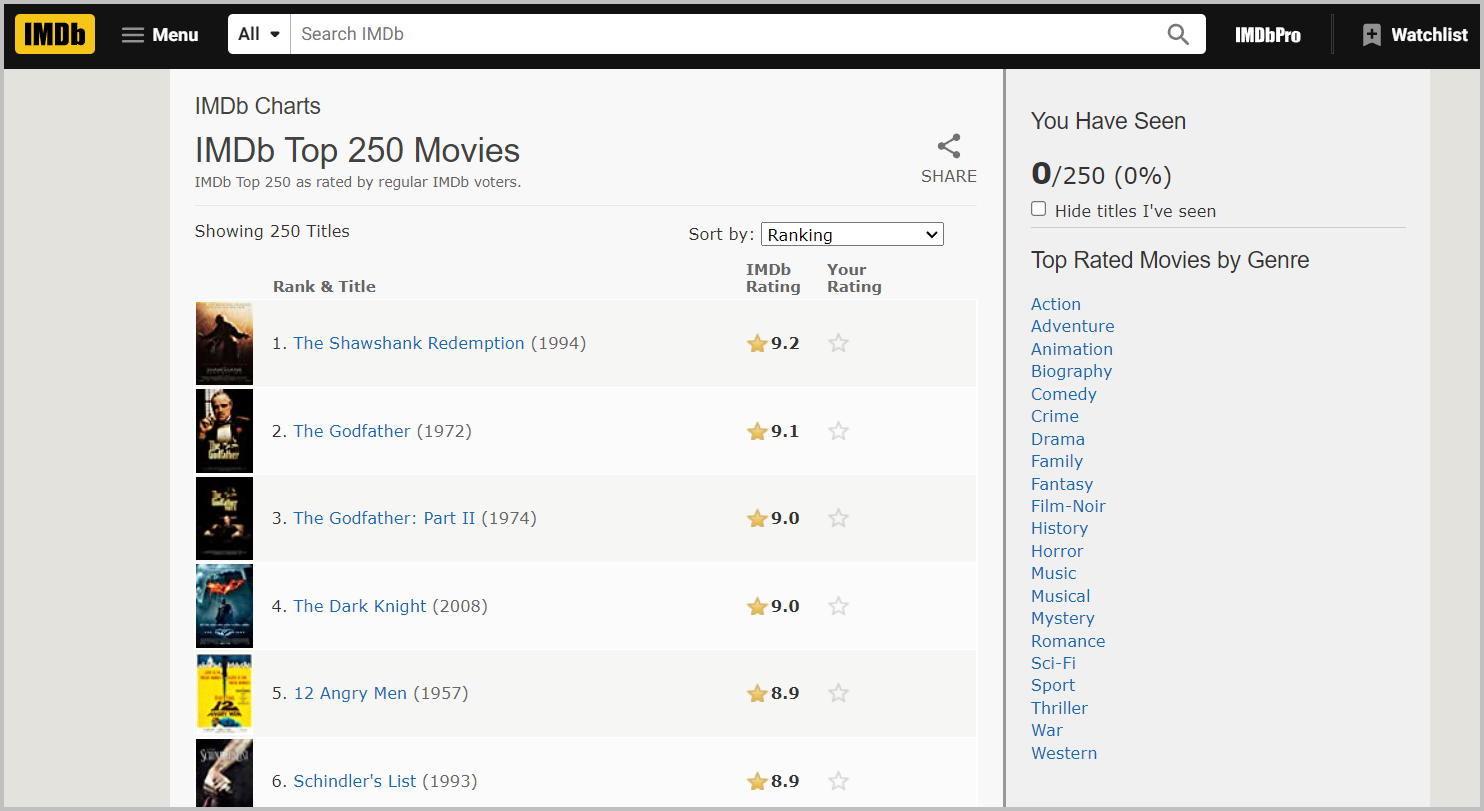Browse Thriller genre top movies
This screenshot has height=811, width=1484.
point(1060,708)
